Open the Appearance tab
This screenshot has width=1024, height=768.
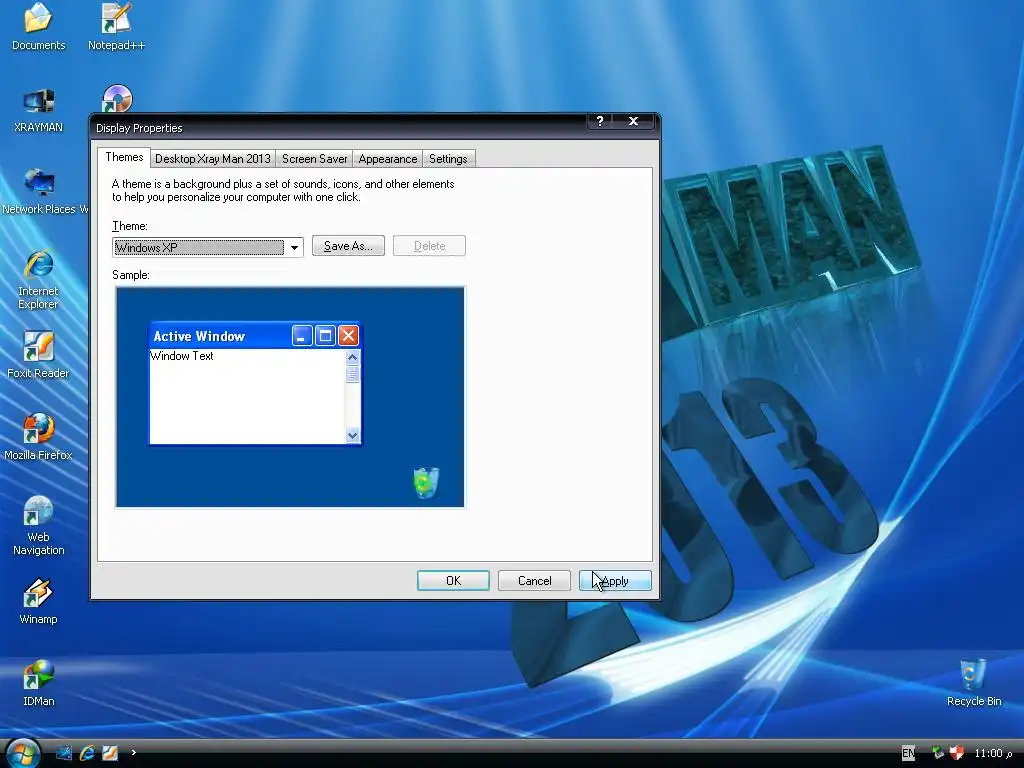point(387,159)
